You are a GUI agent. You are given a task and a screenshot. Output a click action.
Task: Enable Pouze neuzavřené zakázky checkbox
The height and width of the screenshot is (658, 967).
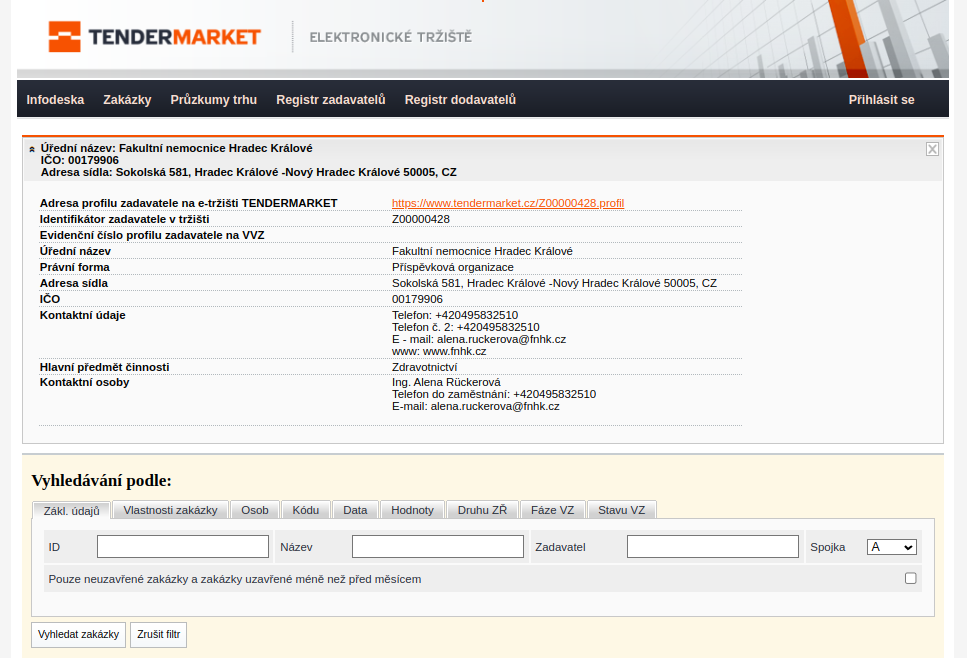pyautogui.click(x=910, y=578)
